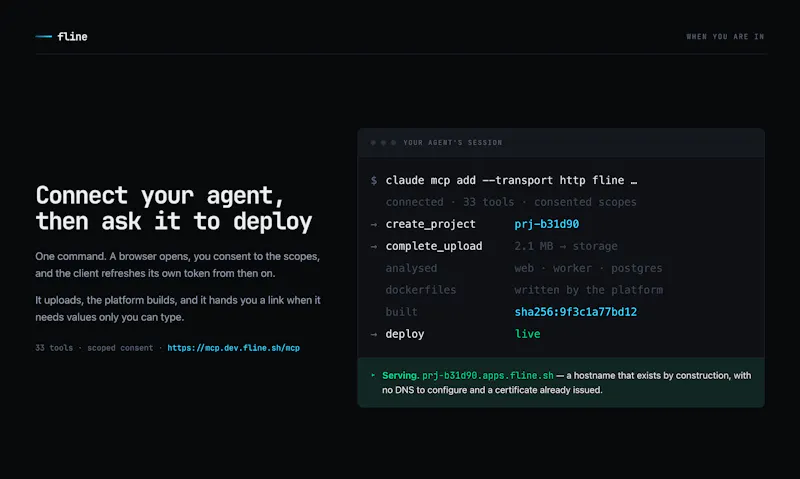Click the heading 'Connect your agent, then ask it to deploy'

click(x=174, y=208)
